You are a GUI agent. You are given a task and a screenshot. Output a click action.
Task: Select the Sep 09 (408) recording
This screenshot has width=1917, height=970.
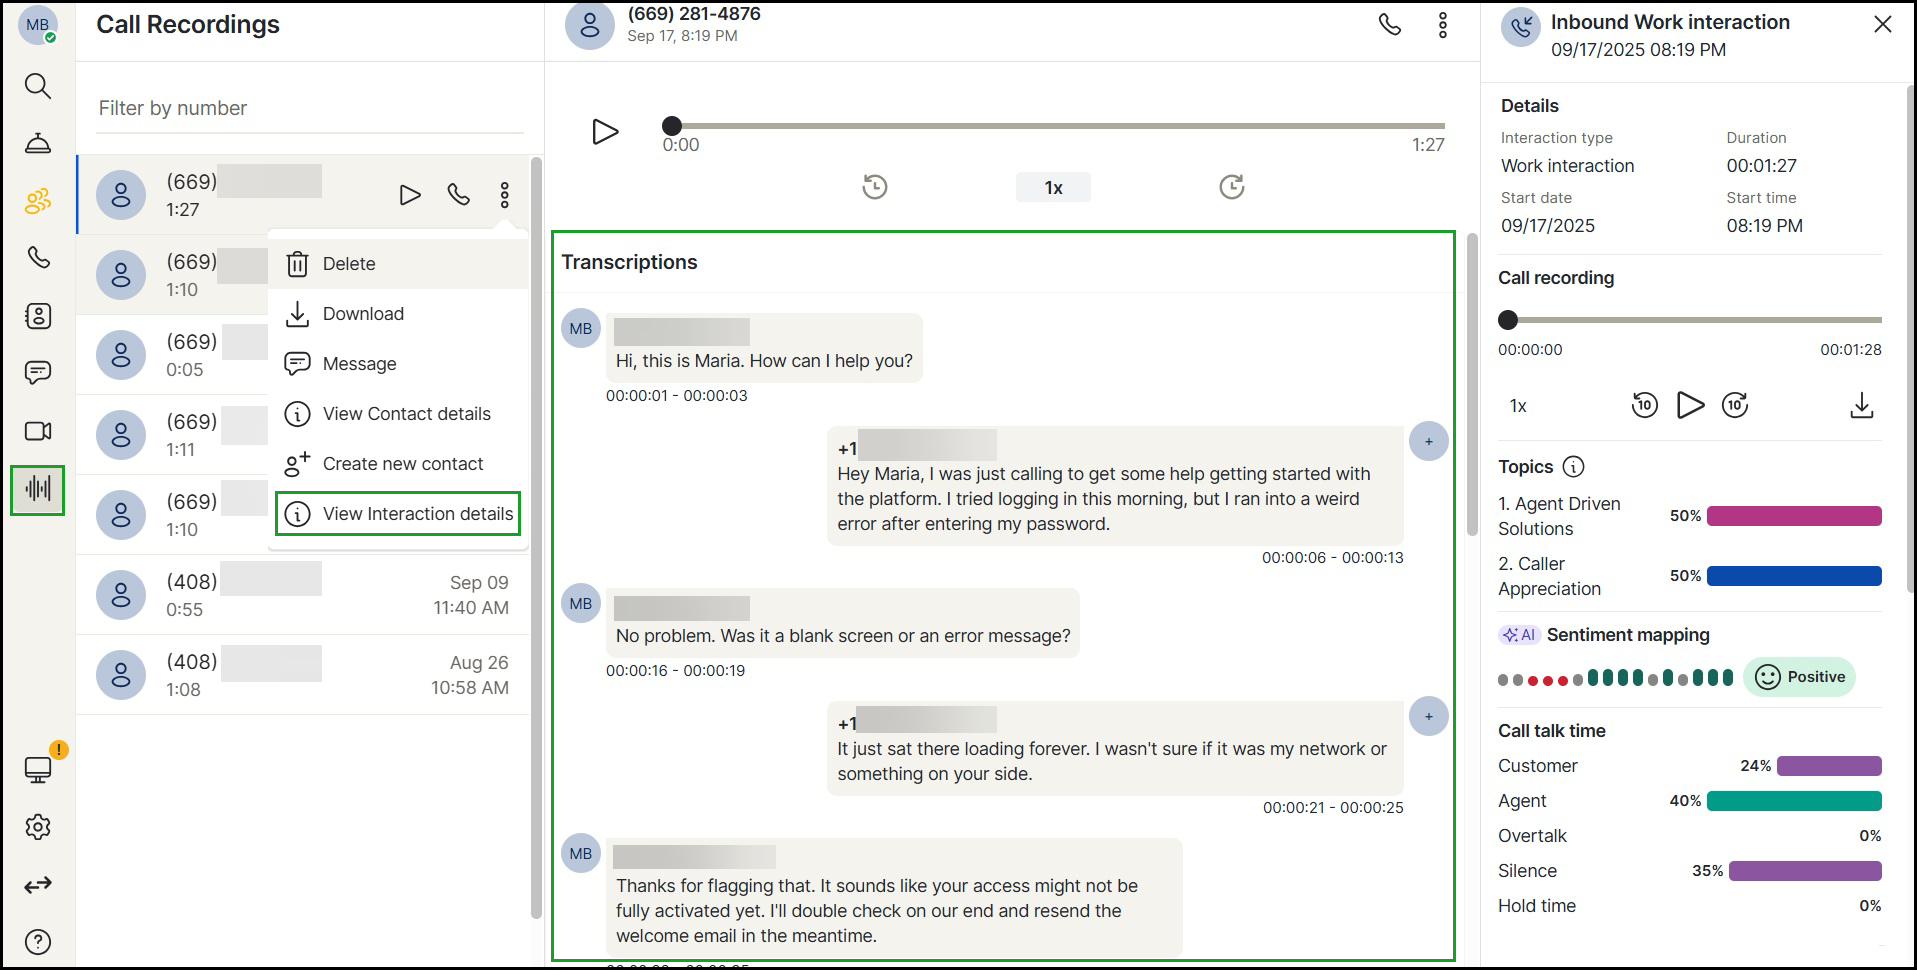[302, 595]
